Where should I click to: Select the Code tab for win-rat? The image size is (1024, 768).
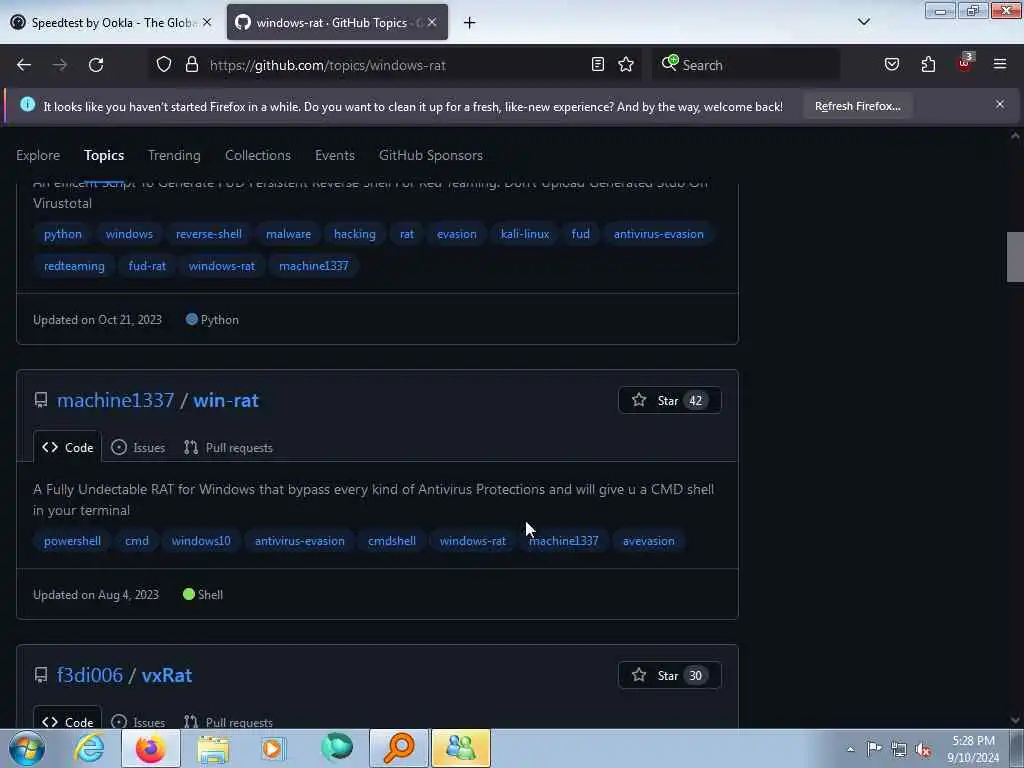pyautogui.click(x=68, y=447)
